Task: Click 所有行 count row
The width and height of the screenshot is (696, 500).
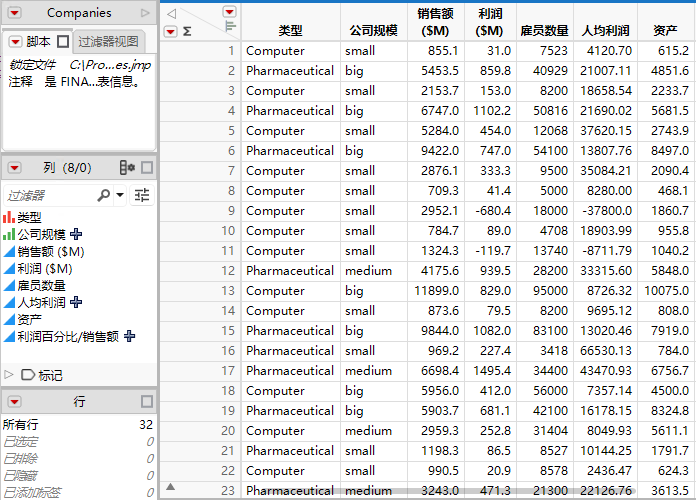Action: (78, 425)
